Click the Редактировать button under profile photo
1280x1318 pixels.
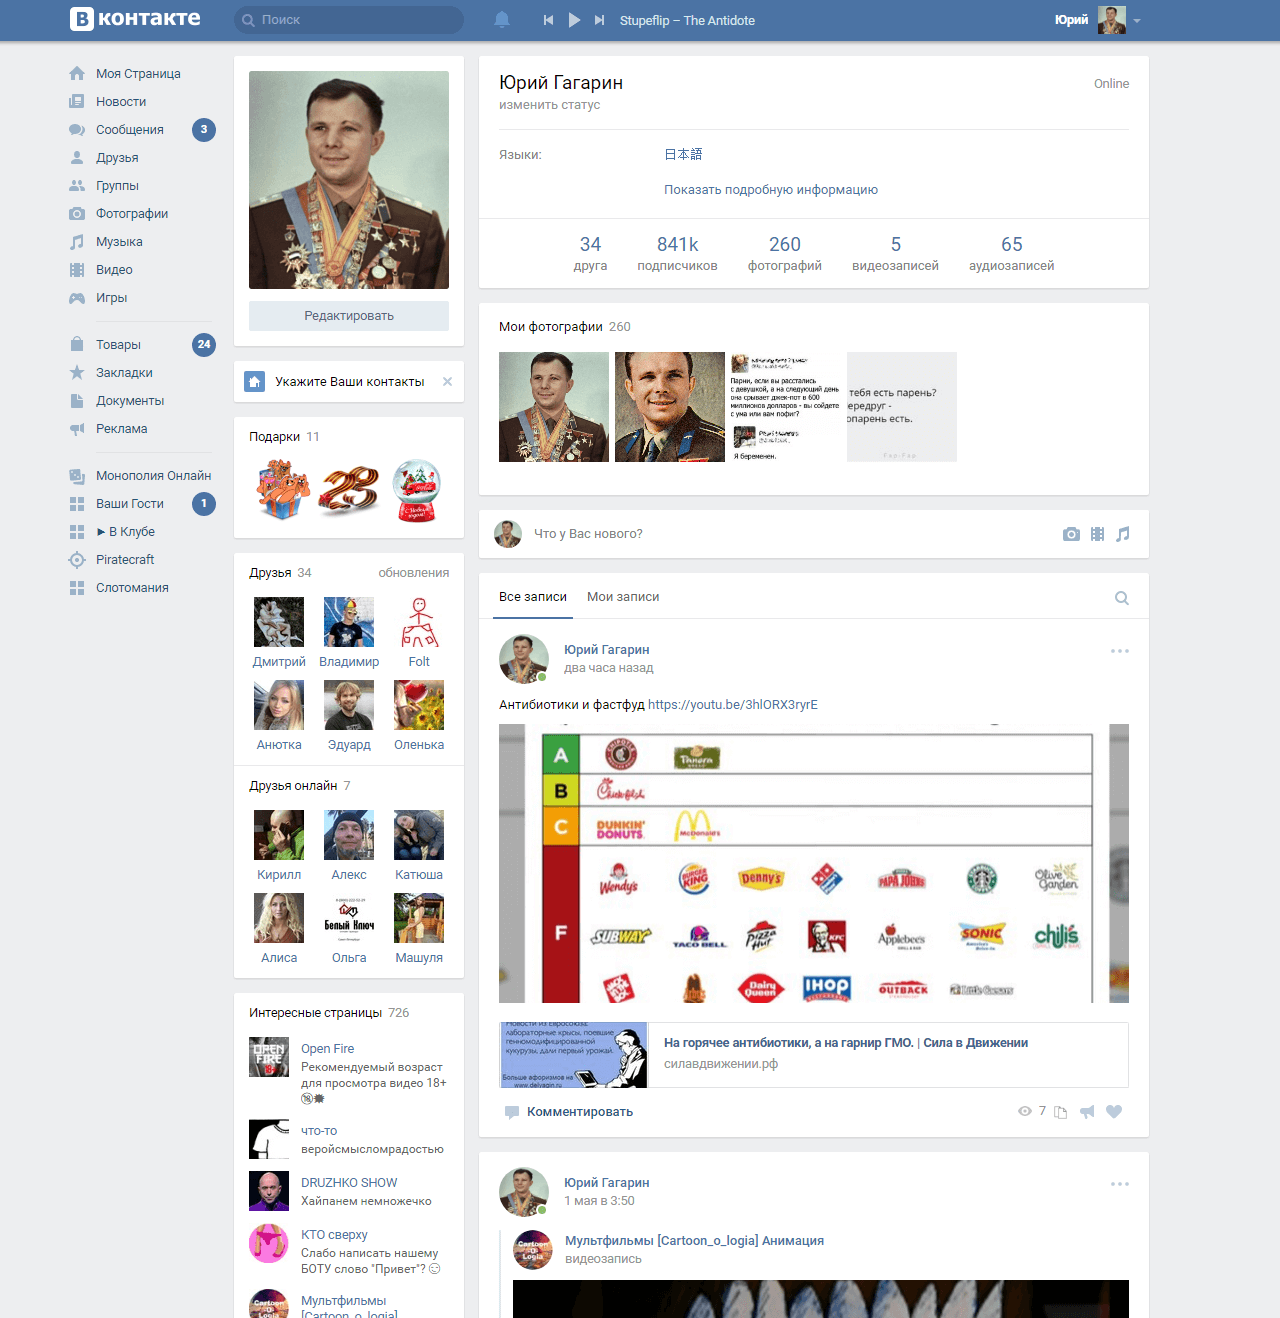click(x=349, y=316)
